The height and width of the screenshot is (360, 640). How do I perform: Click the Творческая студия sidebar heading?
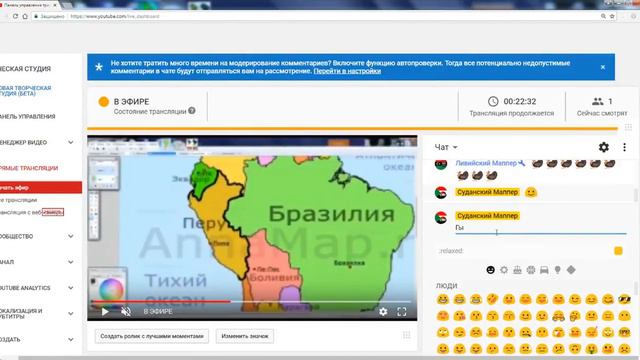click(x=25, y=69)
